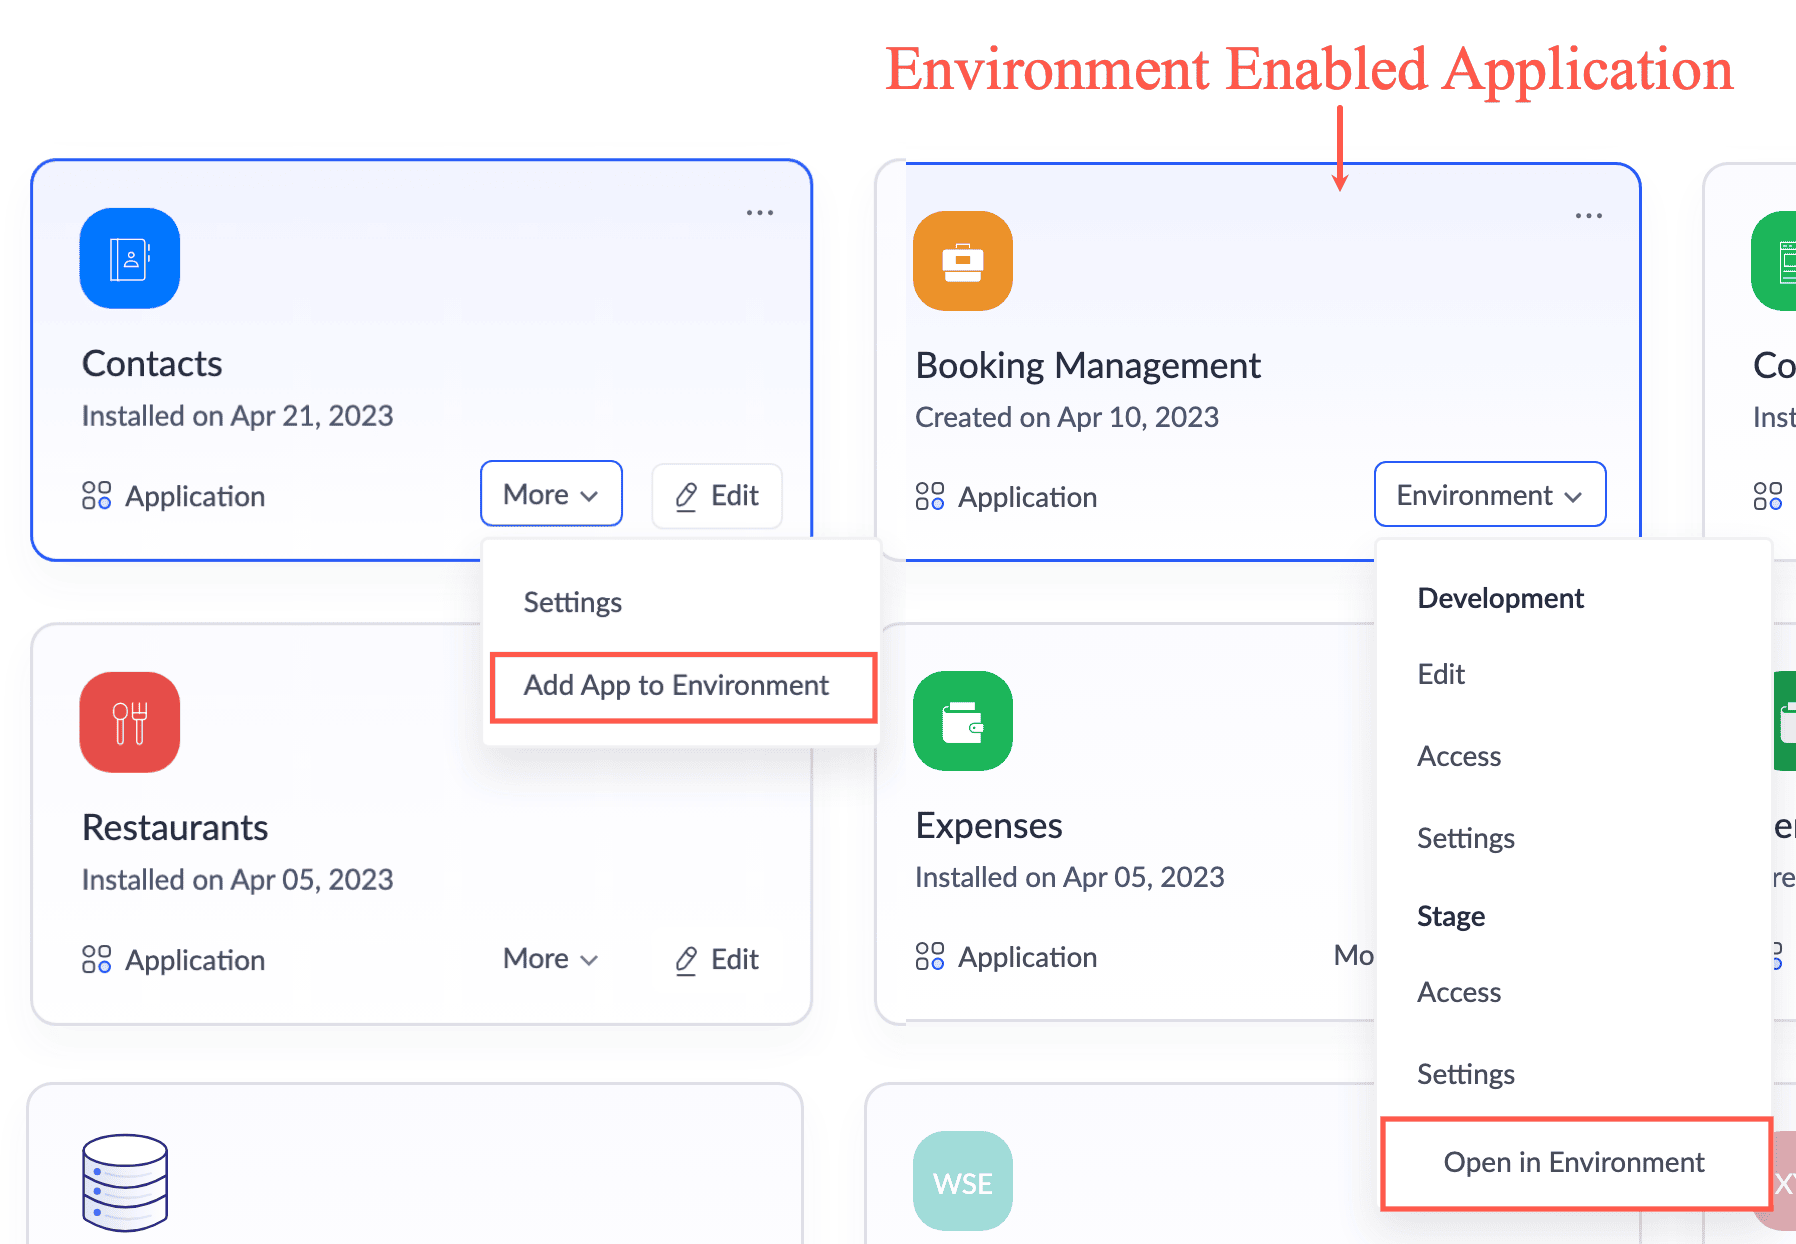Collapse the More dropdown on Contacts
Screen dimensions: 1796x1244
[x=551, y=494]
